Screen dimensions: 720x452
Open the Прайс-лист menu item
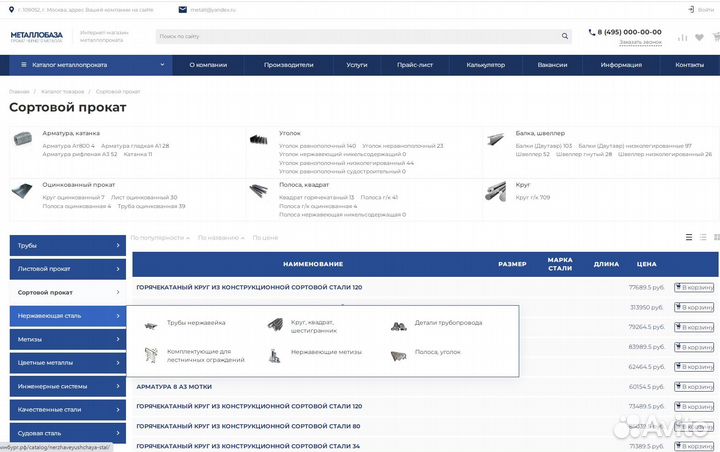click(x=415, y=65)
